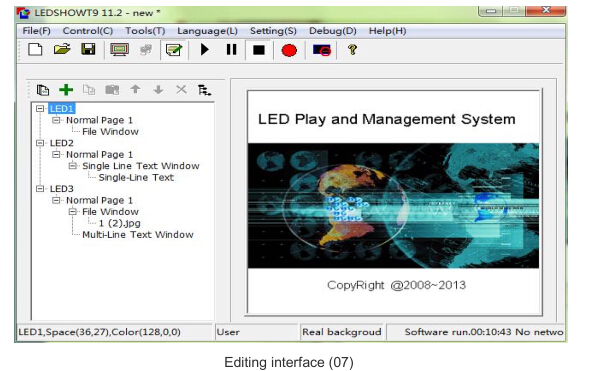Select the Multi-Line Text Window item
The image size is (589, 371).
click(x=137, y=235)
